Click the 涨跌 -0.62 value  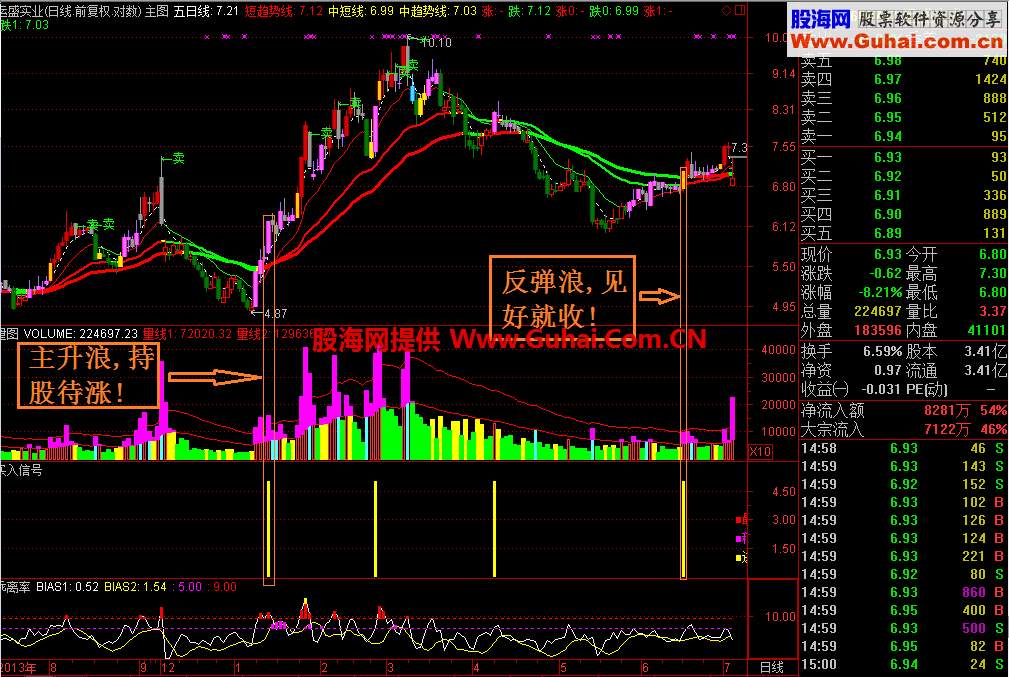pos(885,274)
